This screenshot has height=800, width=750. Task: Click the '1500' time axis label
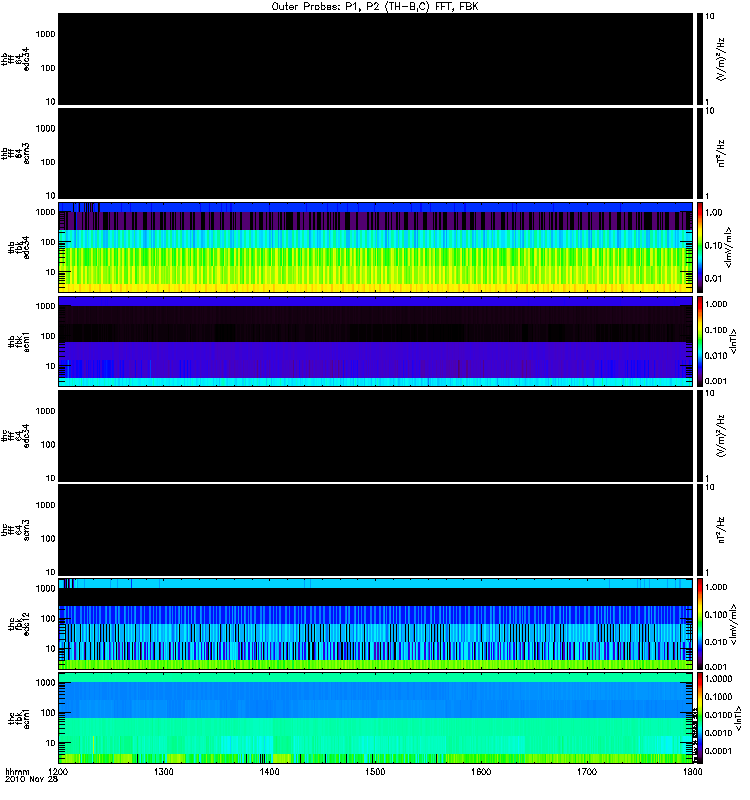tap(375, 771)
